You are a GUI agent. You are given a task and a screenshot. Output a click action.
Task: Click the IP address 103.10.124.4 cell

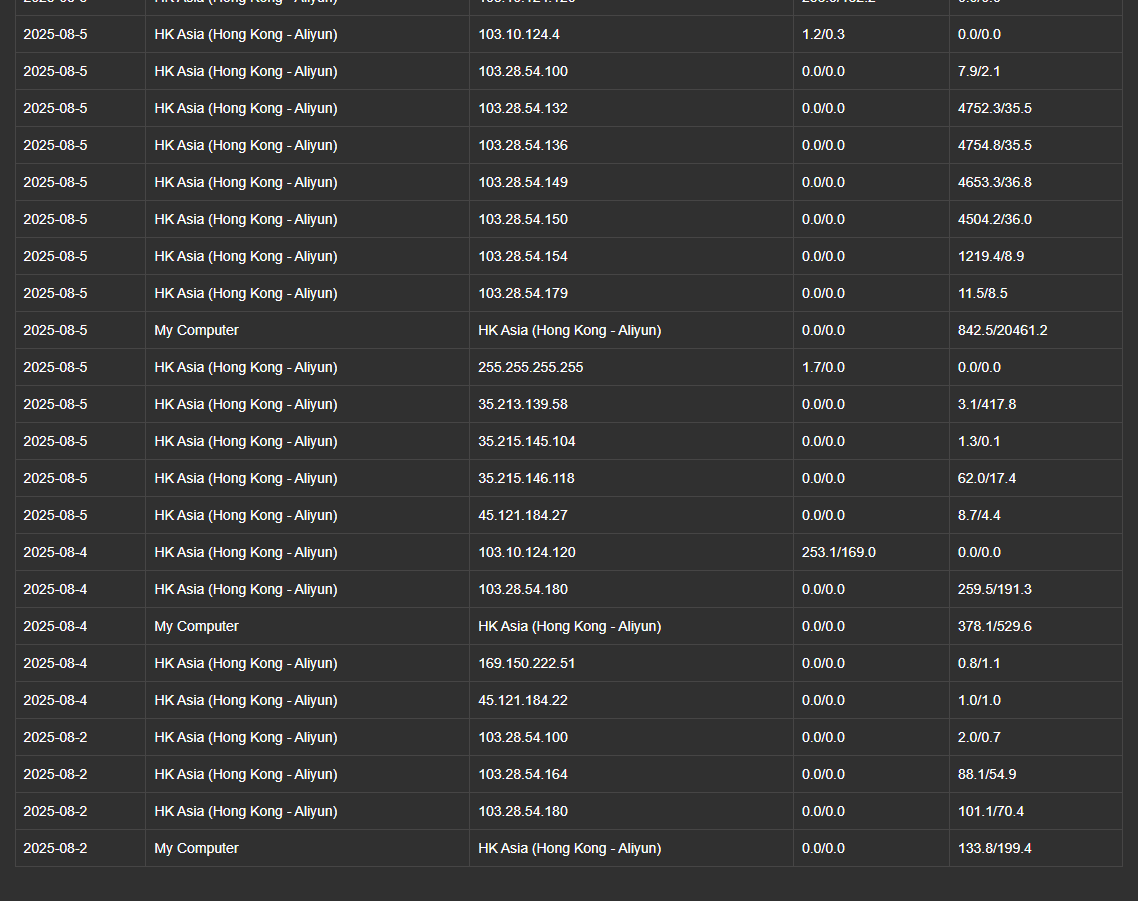pos(519,34)
